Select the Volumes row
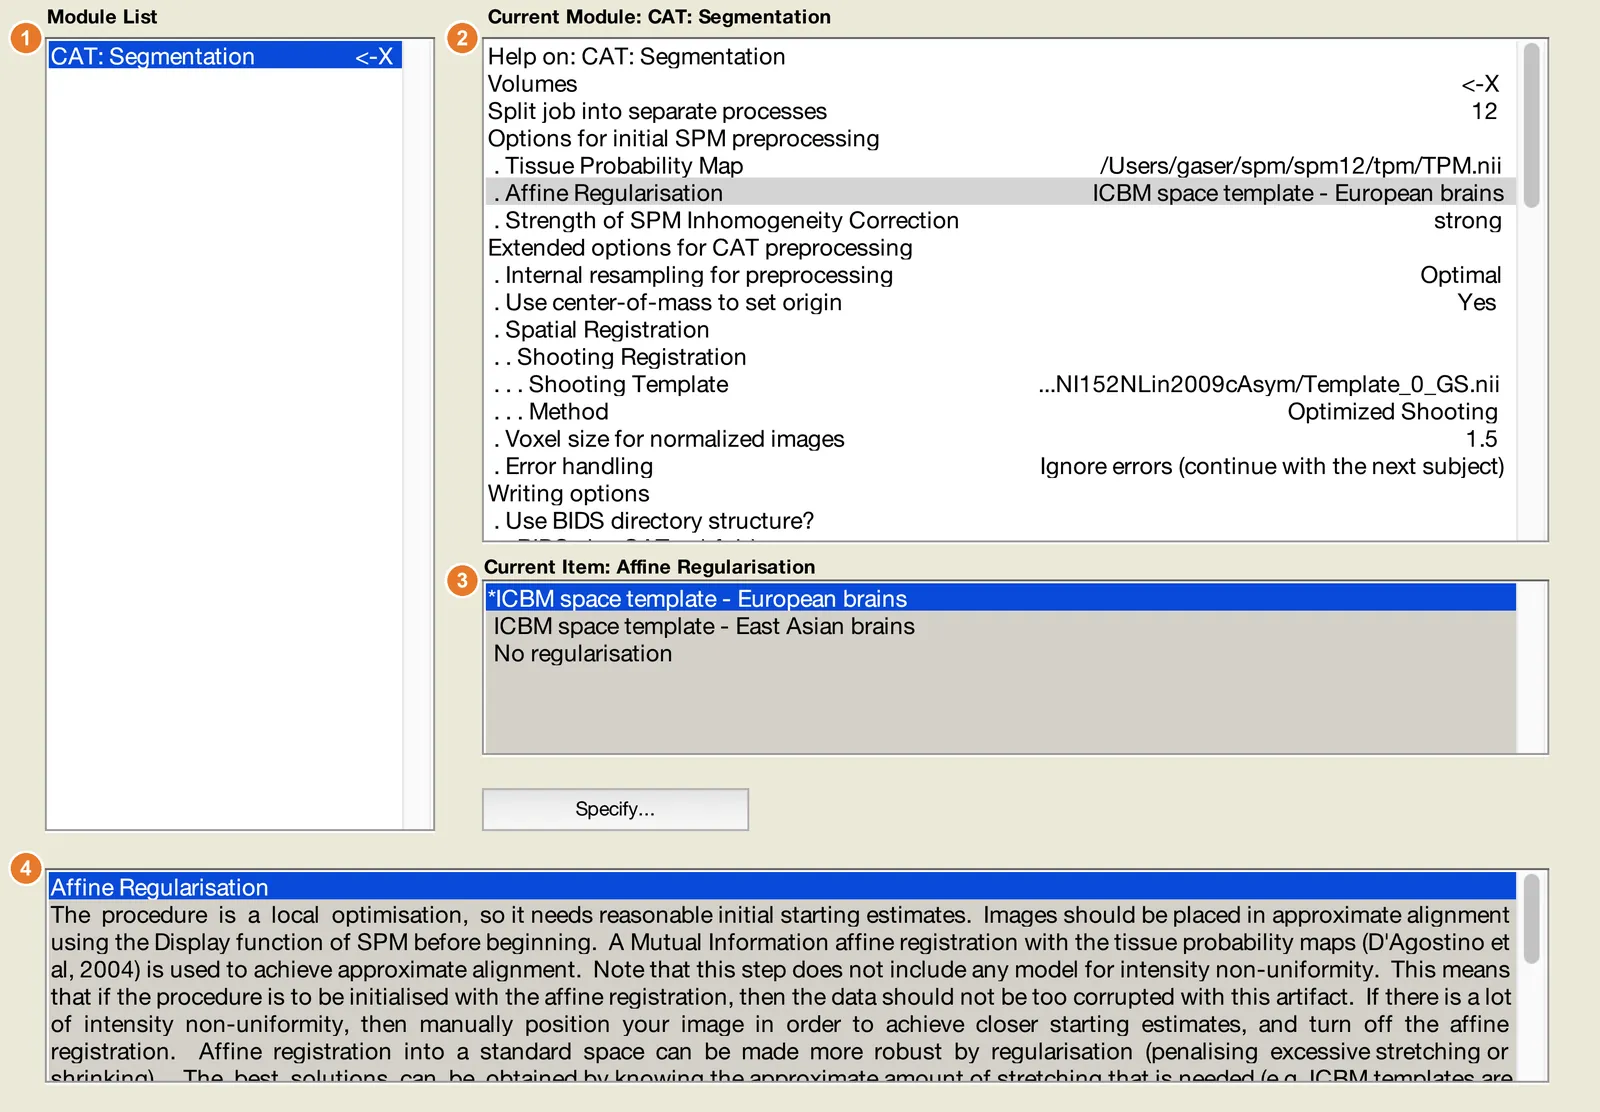1600x1112 pixels. [1000, 84]
